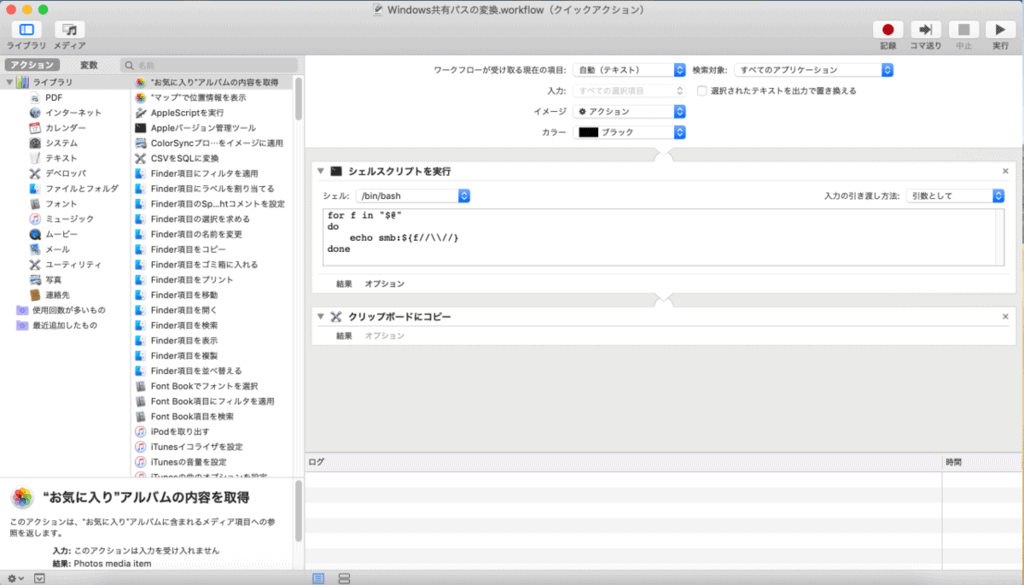Collapse the ライブラリ tree in sidebar
This screenshot has width=1024, height=585.
pos(11,82)
